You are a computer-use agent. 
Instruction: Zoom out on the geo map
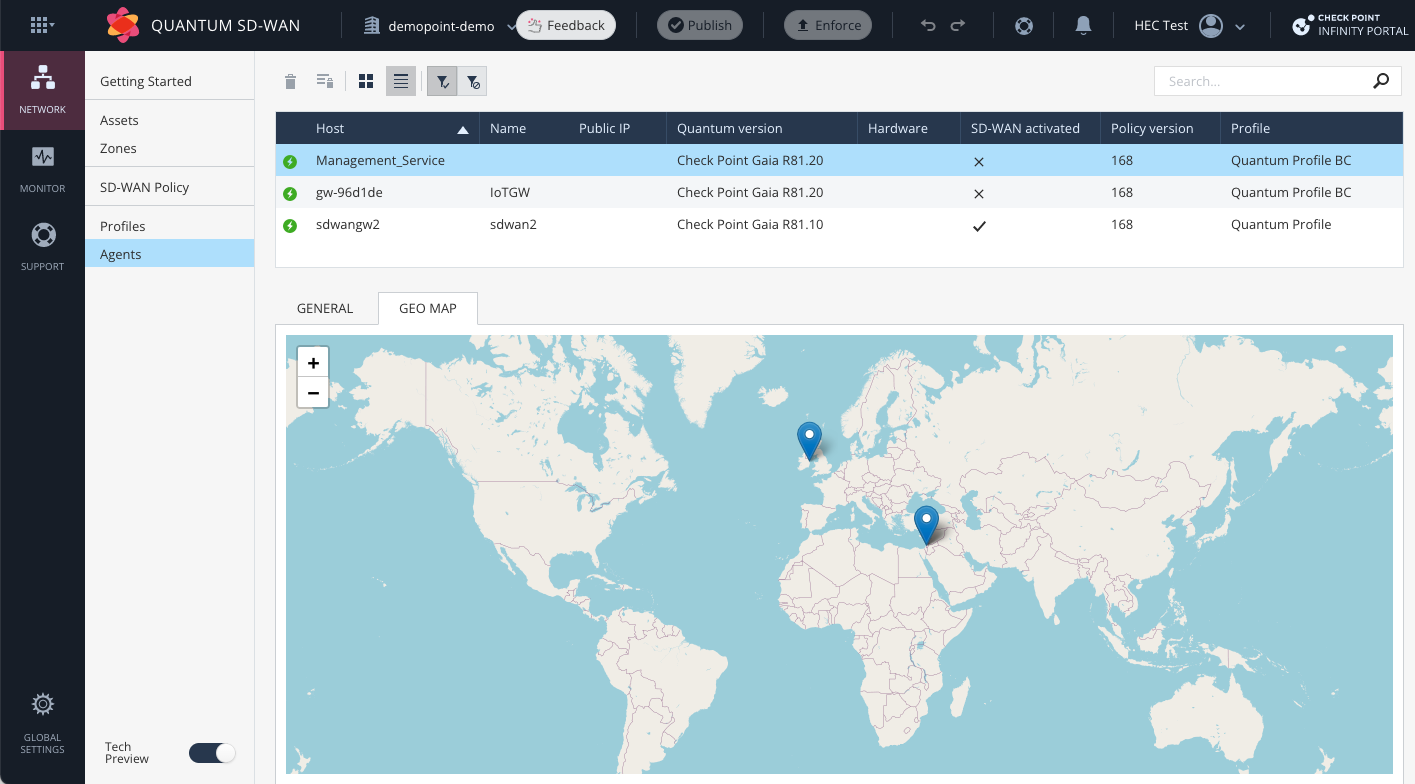point(313,393)
